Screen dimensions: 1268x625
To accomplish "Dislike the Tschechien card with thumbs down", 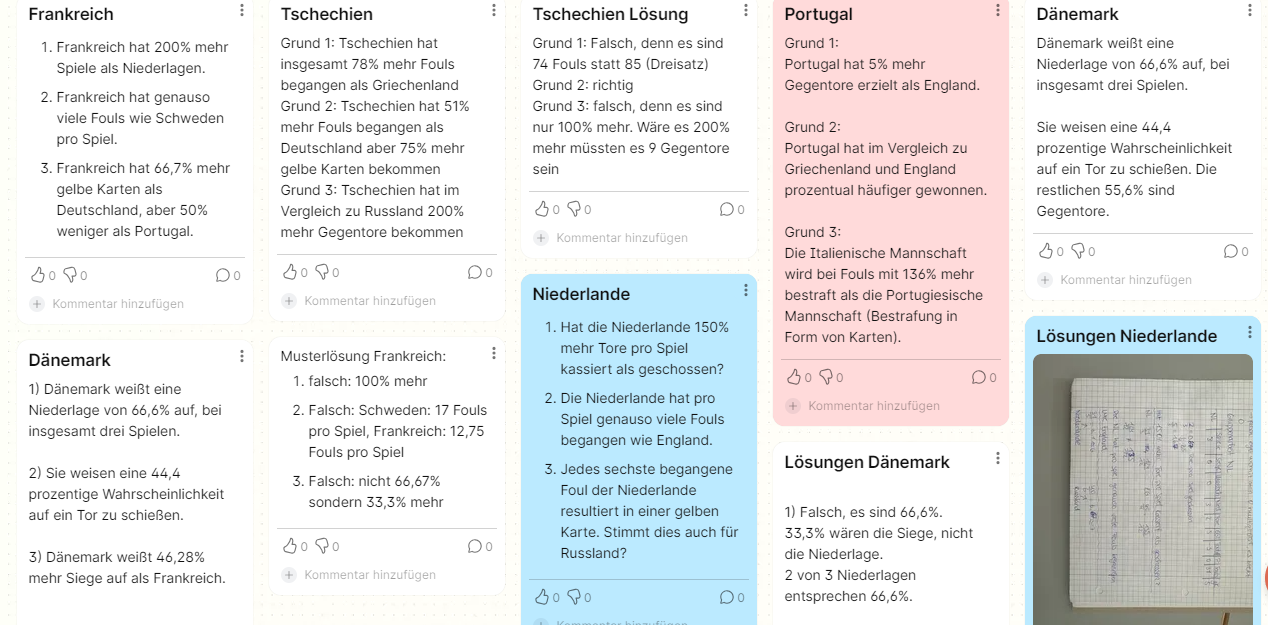I will pos(322,272).
